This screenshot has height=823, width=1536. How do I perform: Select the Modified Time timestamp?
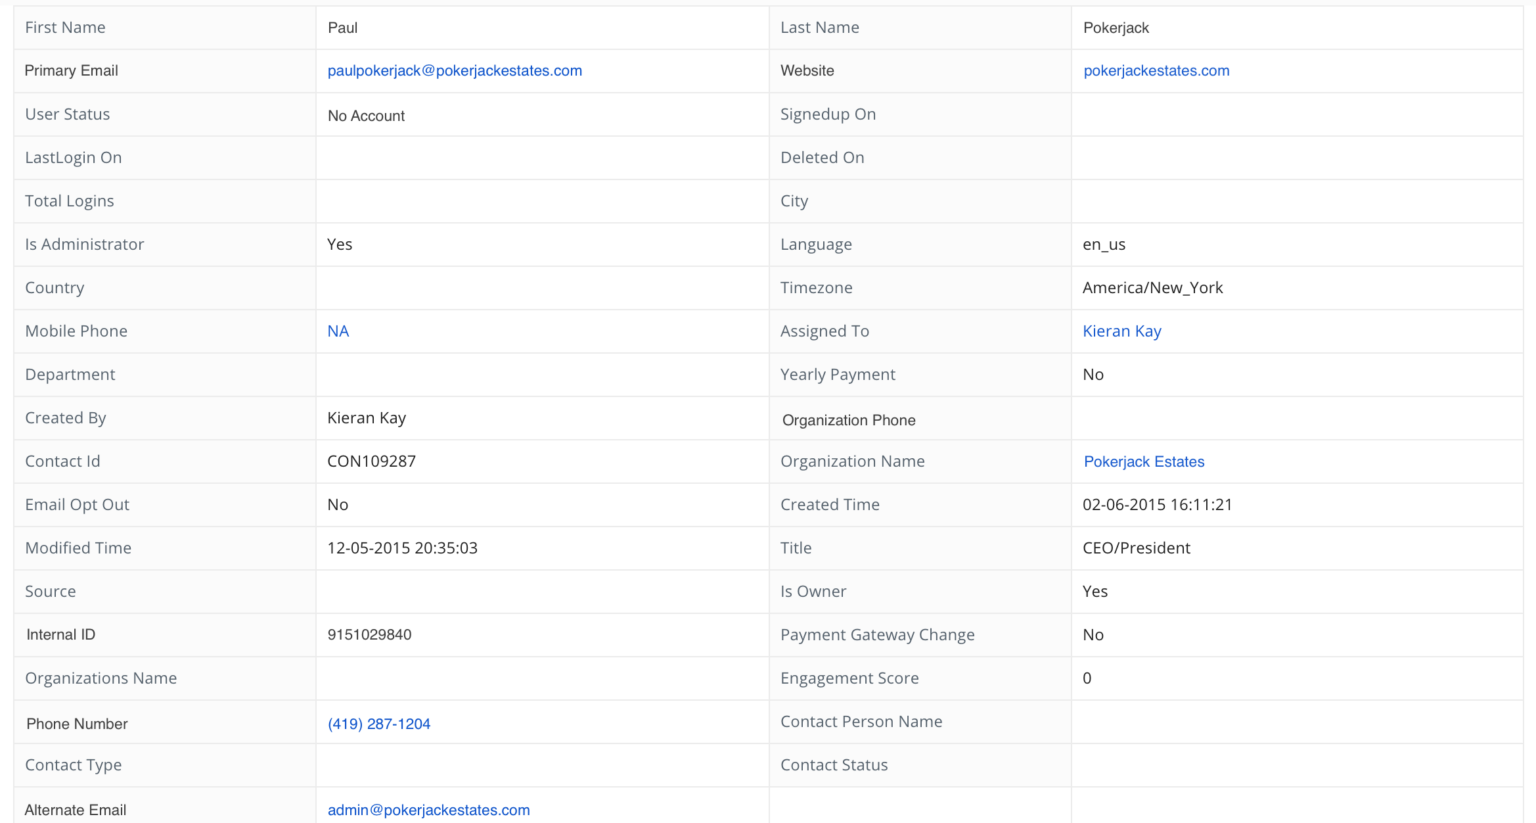[402, 547]
